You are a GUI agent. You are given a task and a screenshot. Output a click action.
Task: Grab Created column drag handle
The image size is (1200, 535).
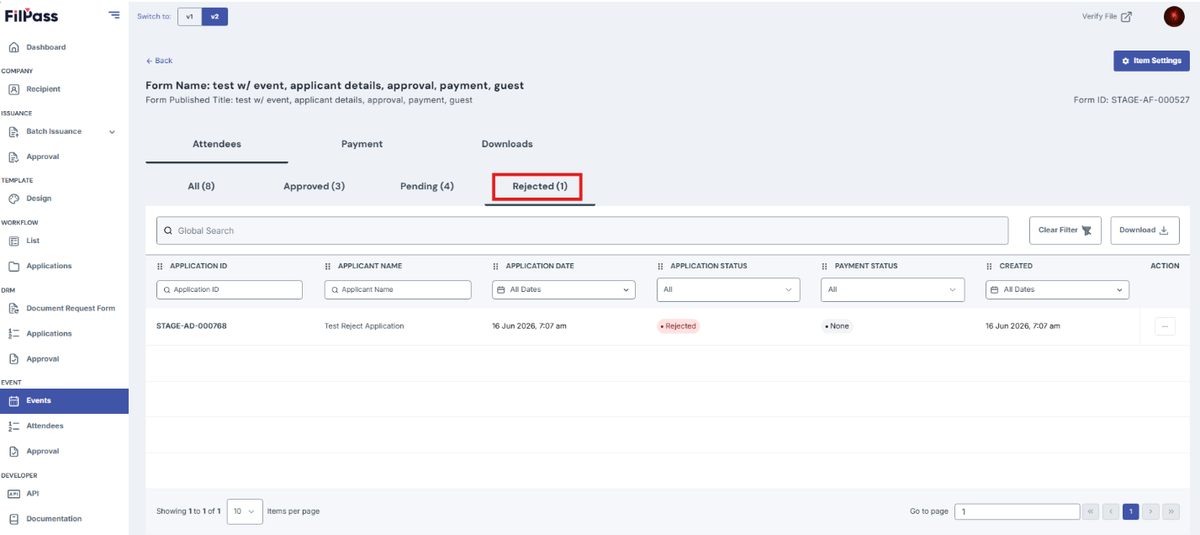[x=990, y=266]
